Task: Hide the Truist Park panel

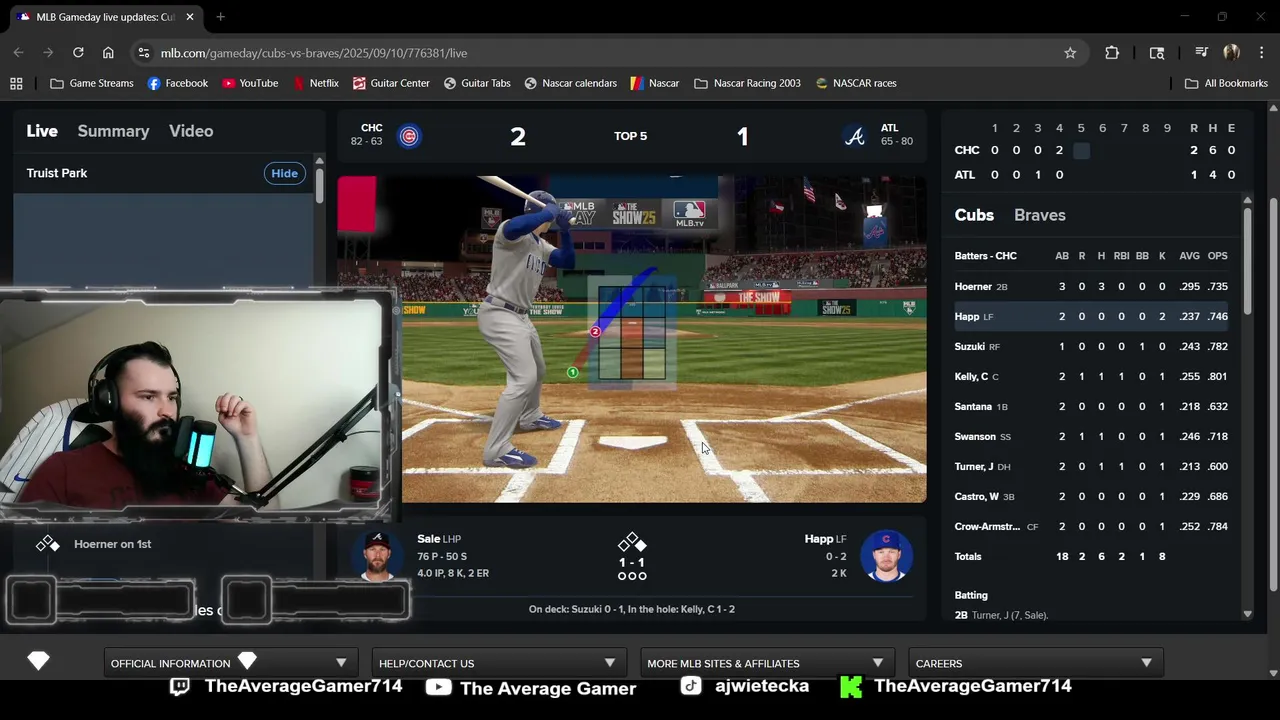Action: [x=284, y=173]
